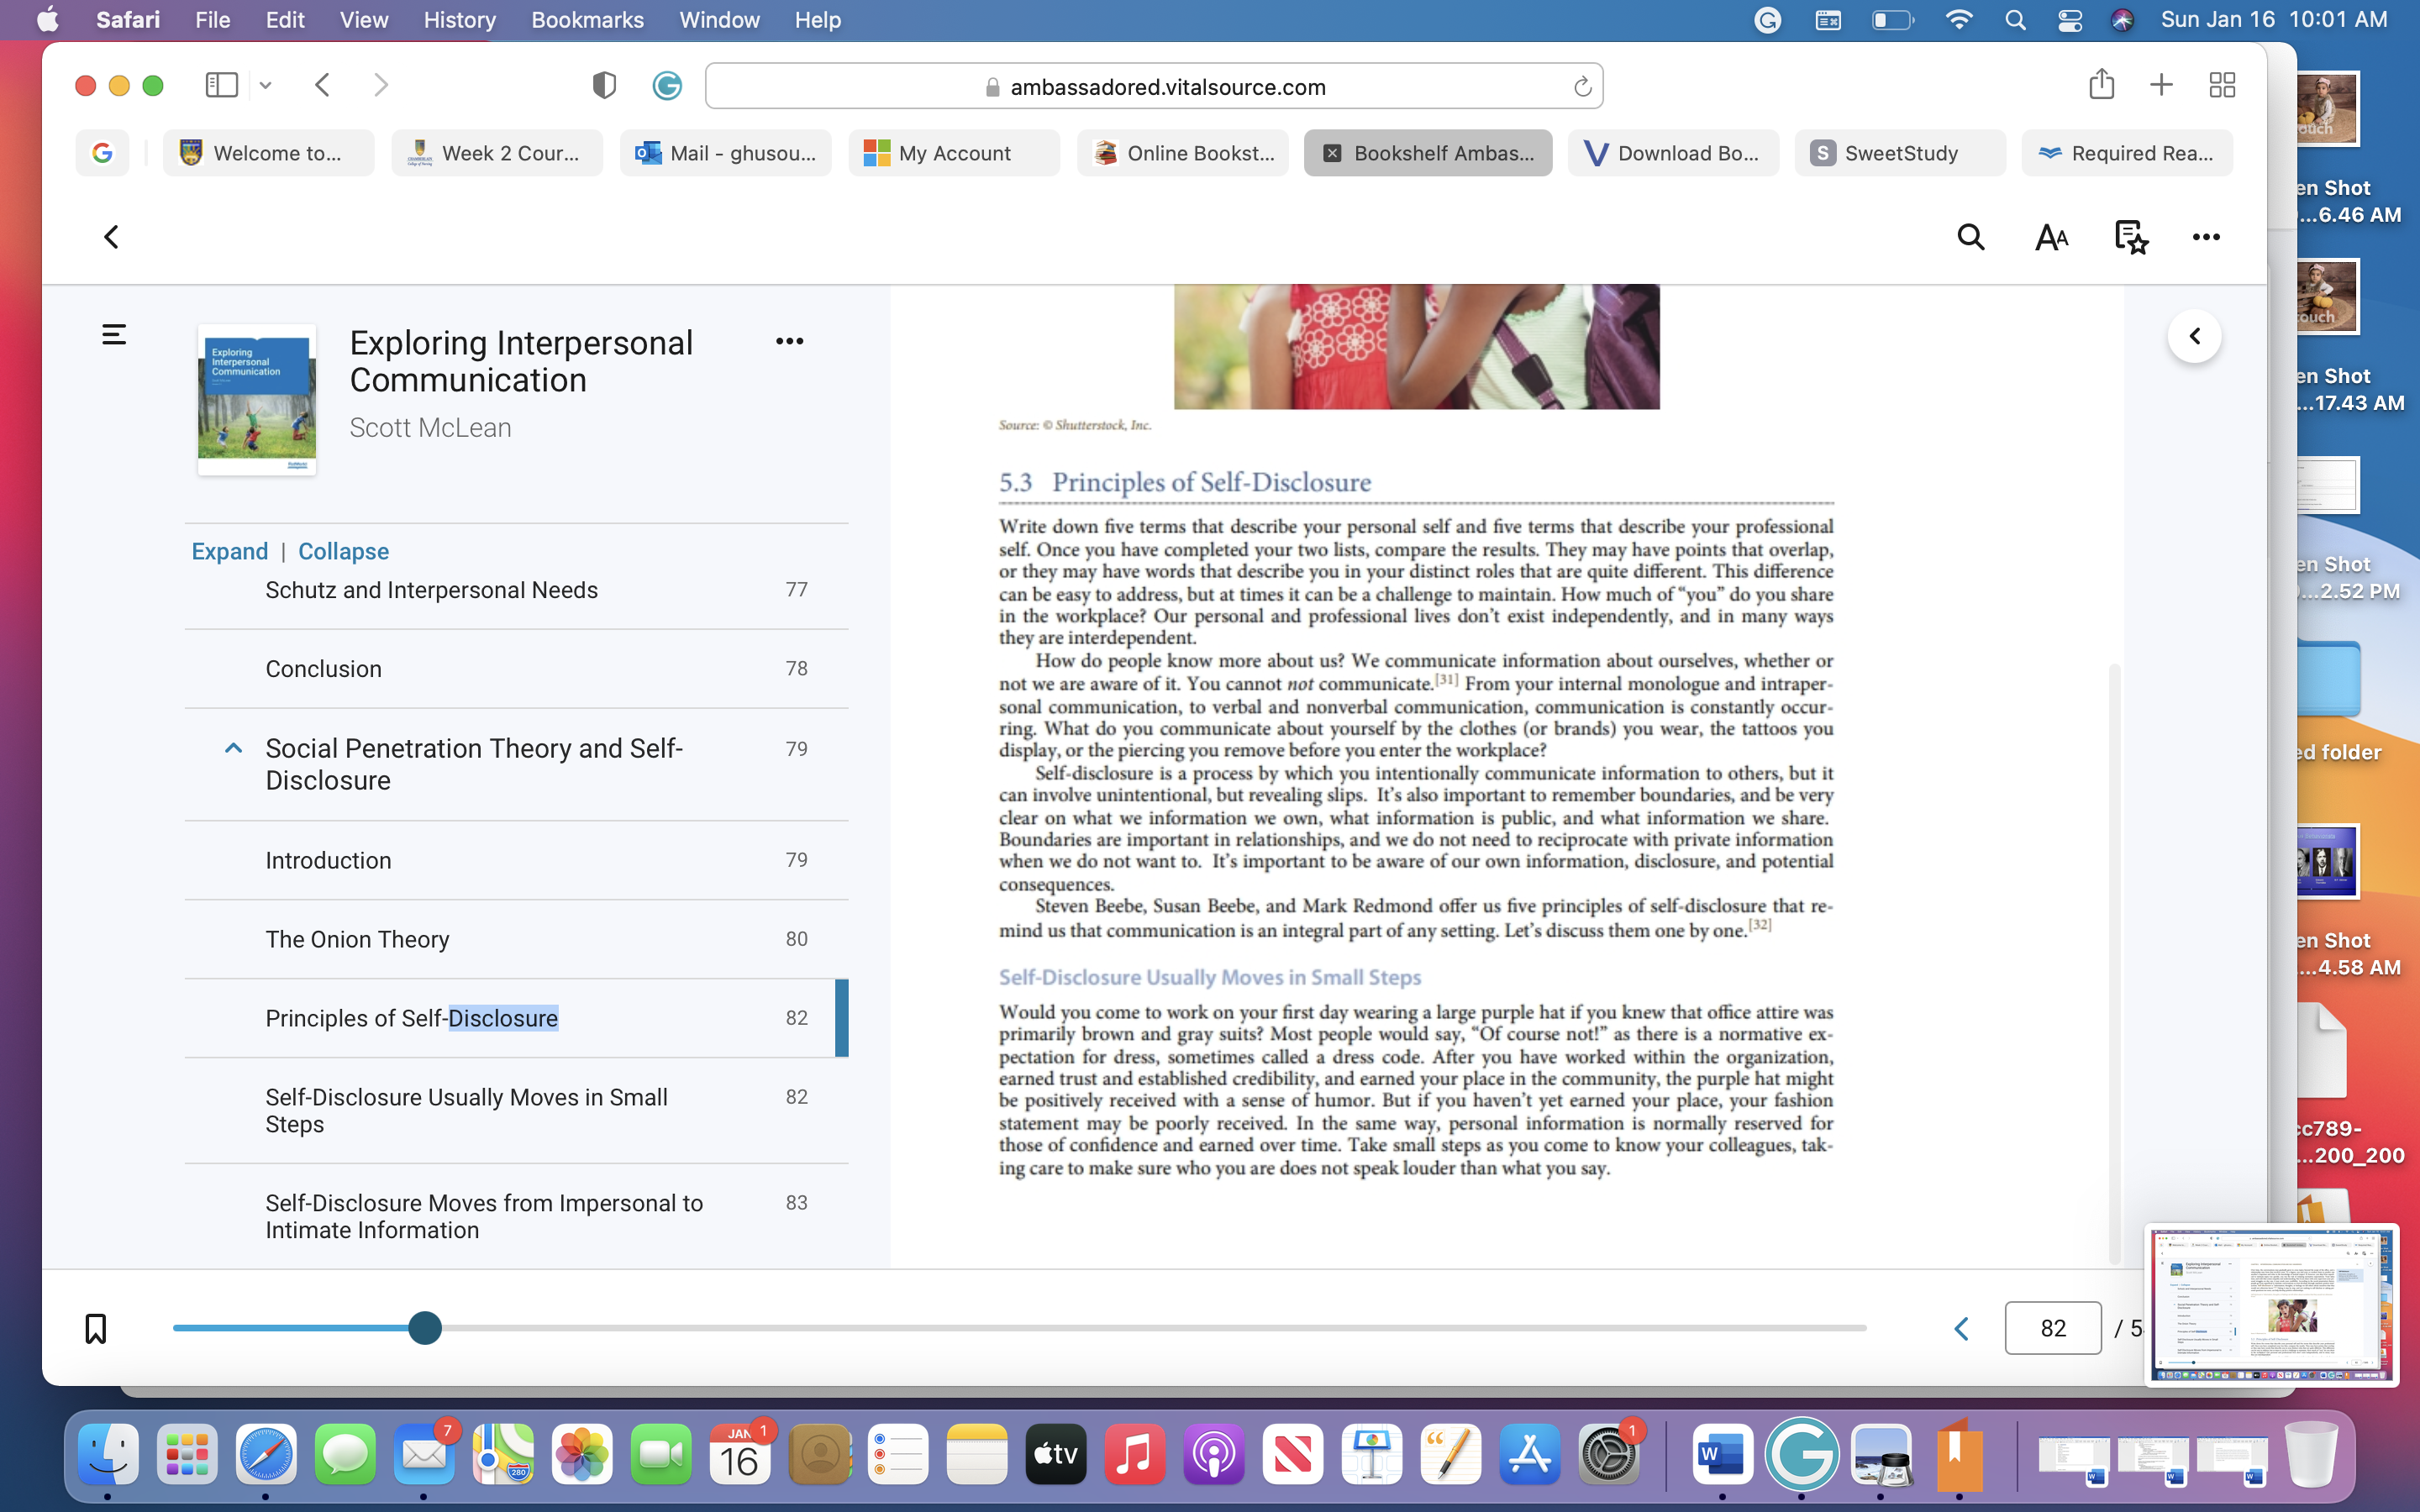Toggle the Safari sidebar button
This screenshot has width=2420, height=1512.
tap(221, 85)
